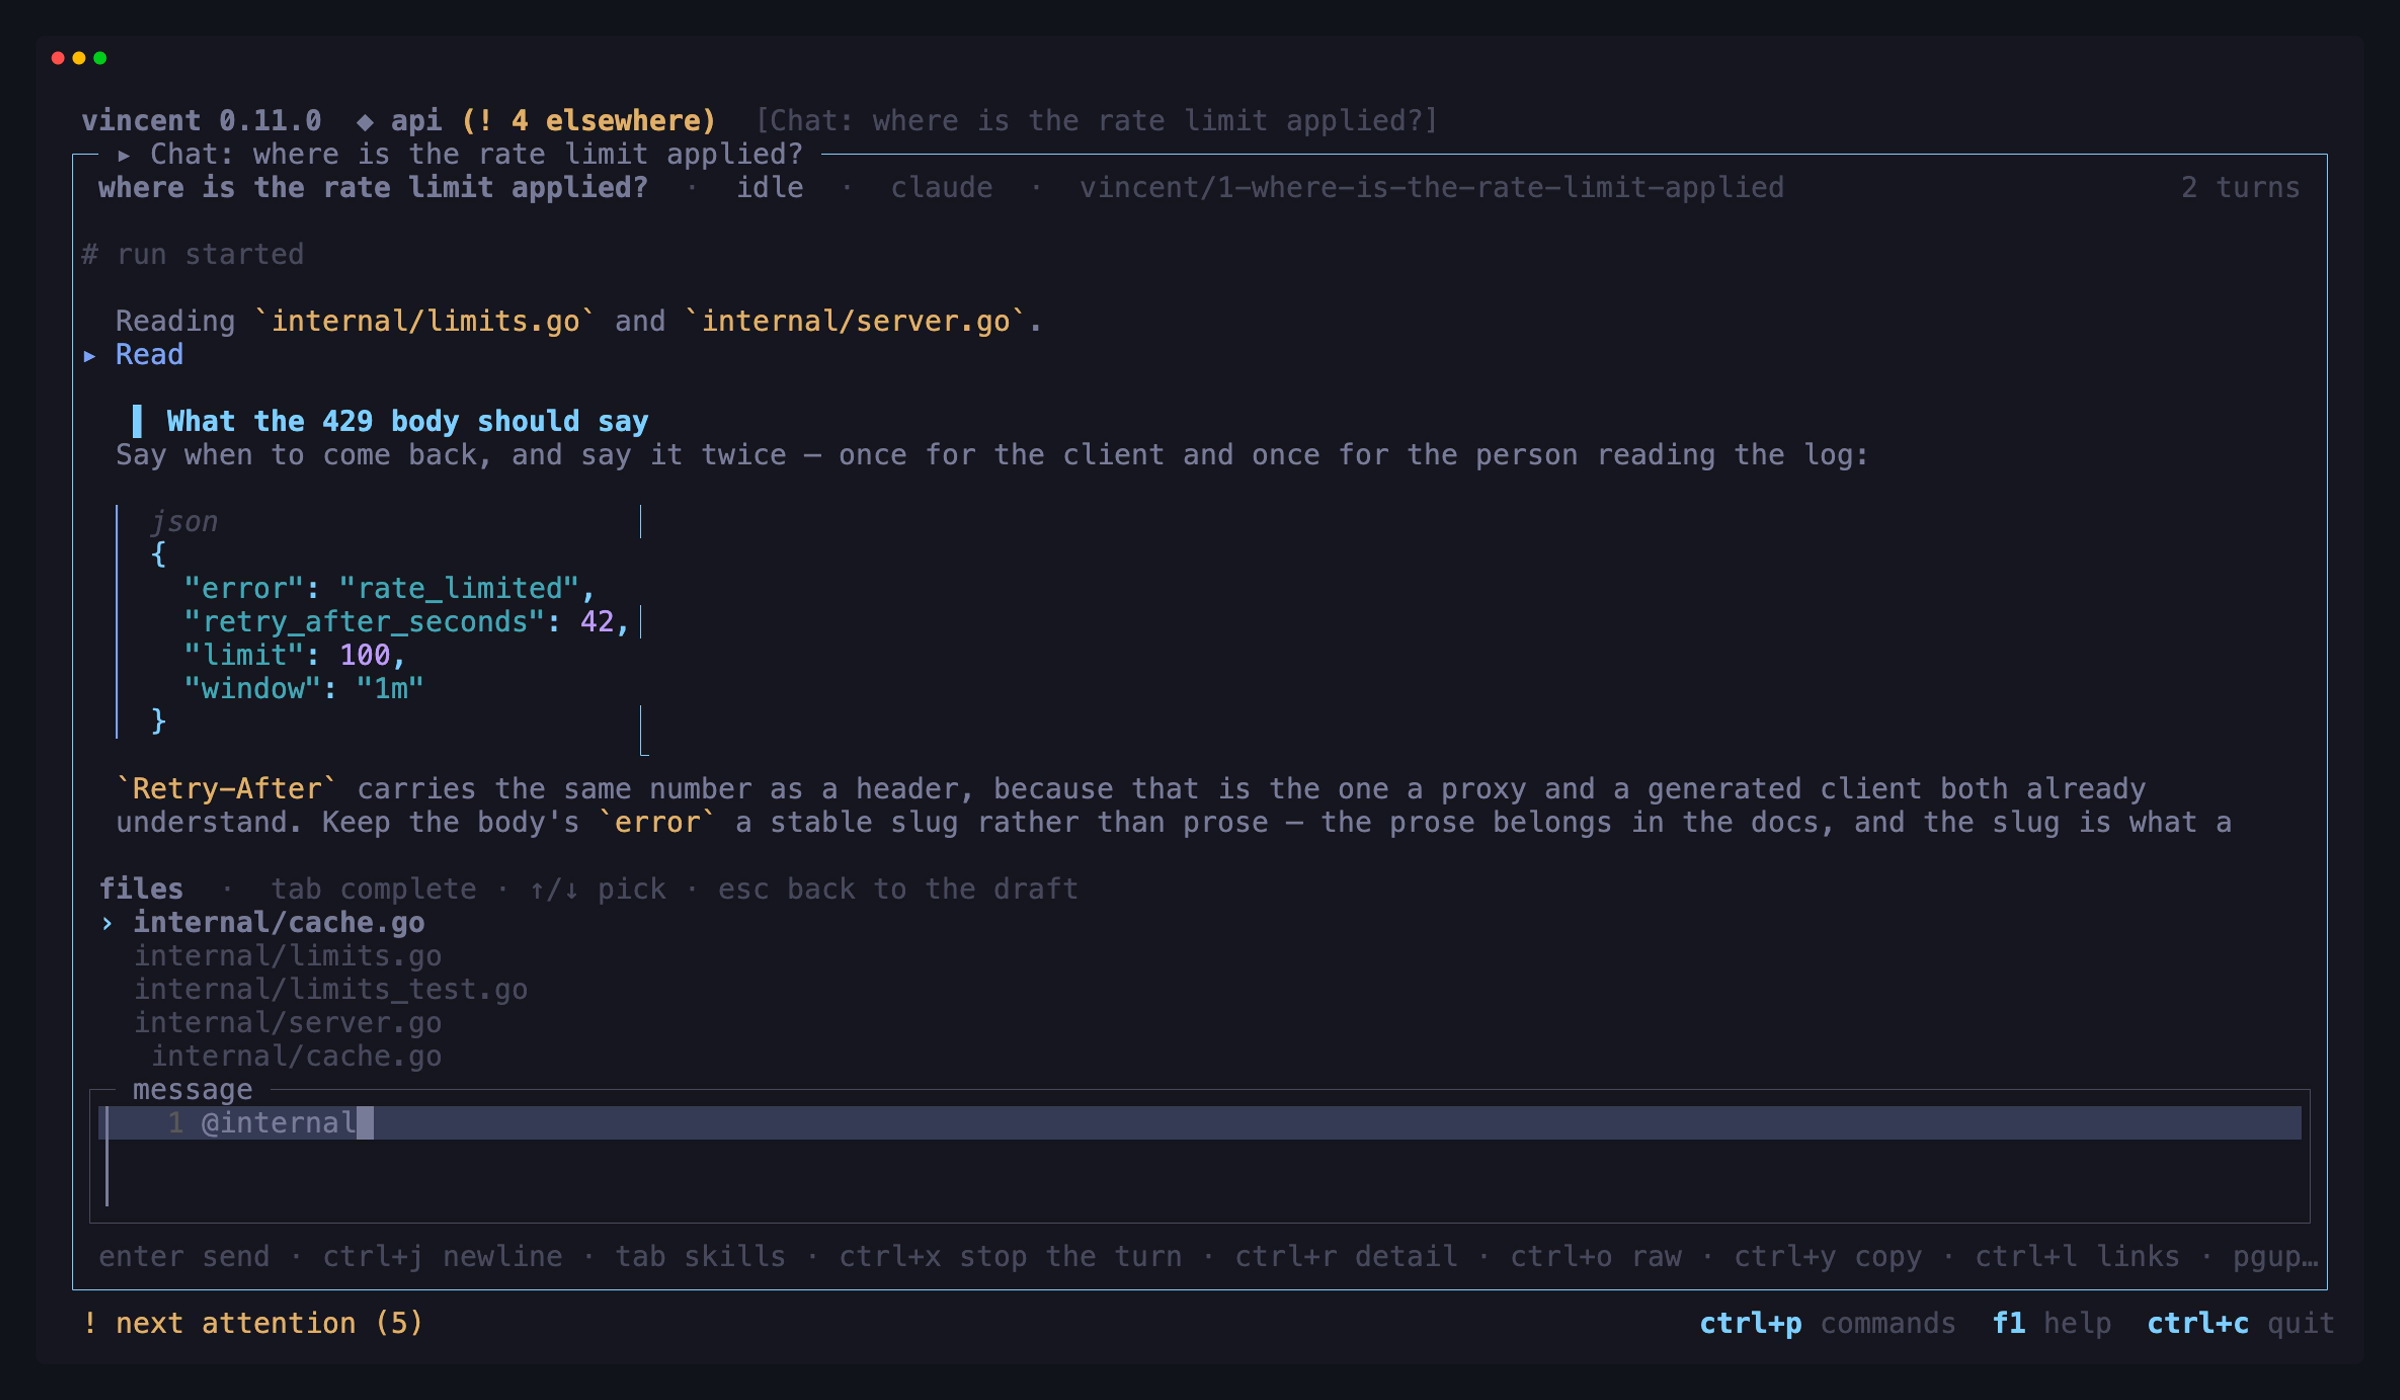Click the 'enter send' hint
Image resolution: width=2400 pixels, height=1400 pixels.
click(x=184, y=1256)
